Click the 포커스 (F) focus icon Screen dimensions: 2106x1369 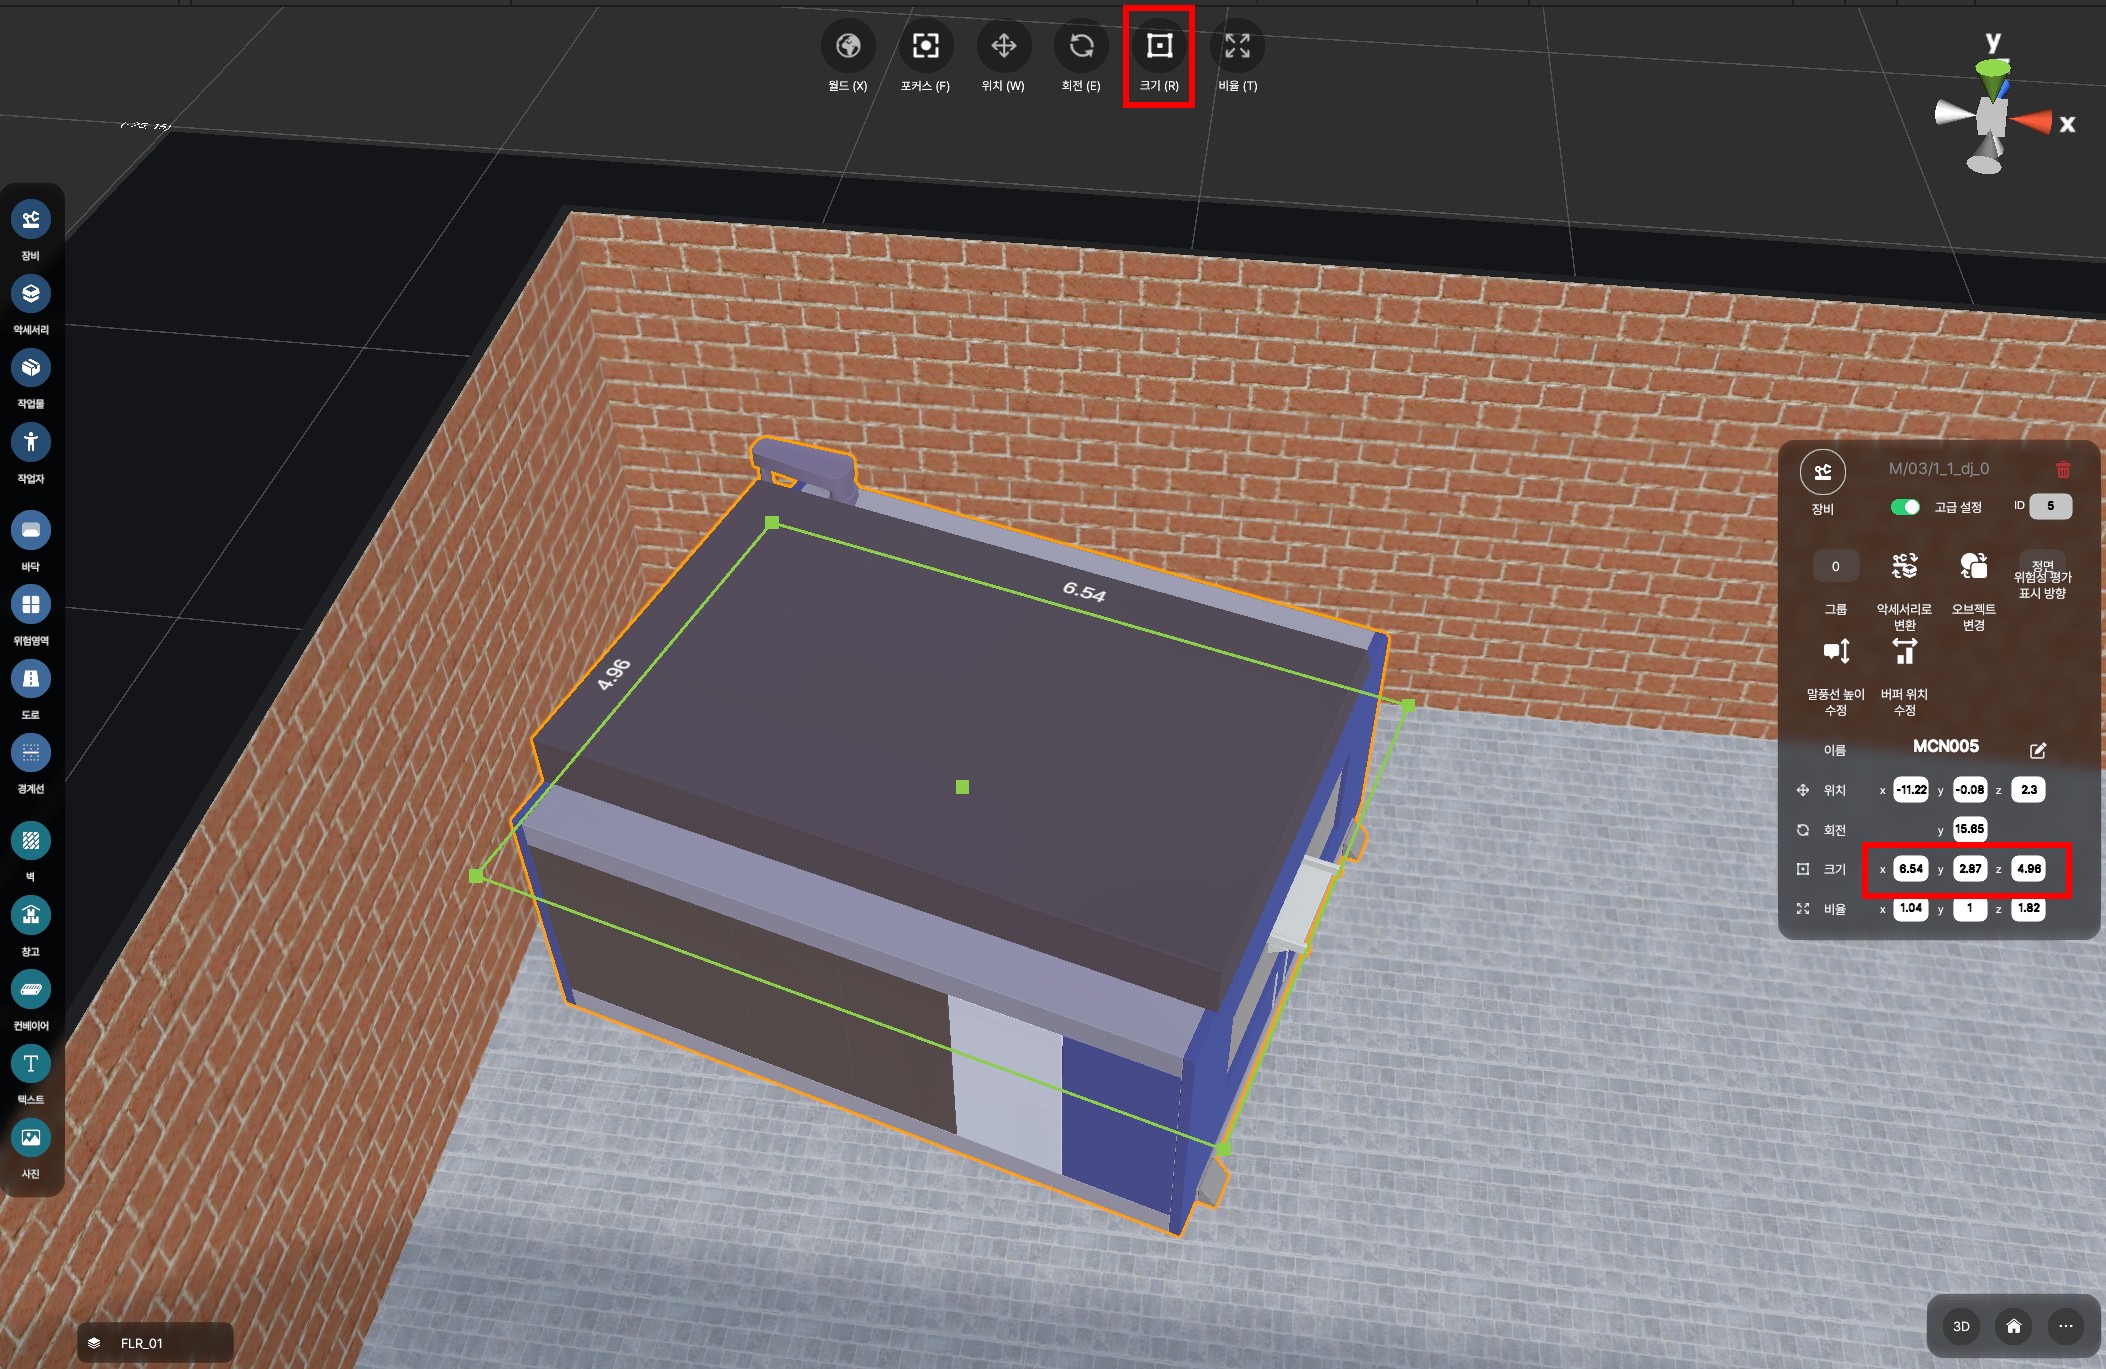925,47
